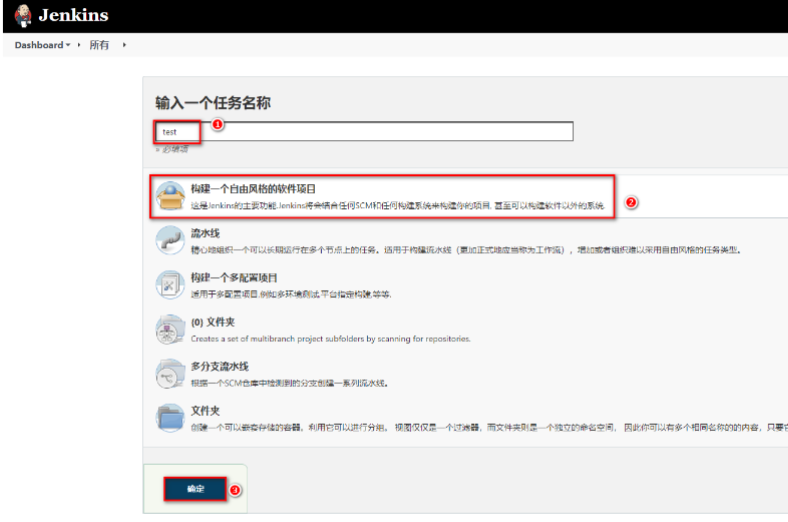Select the freestyle project box icon

(x=170, y=195)
